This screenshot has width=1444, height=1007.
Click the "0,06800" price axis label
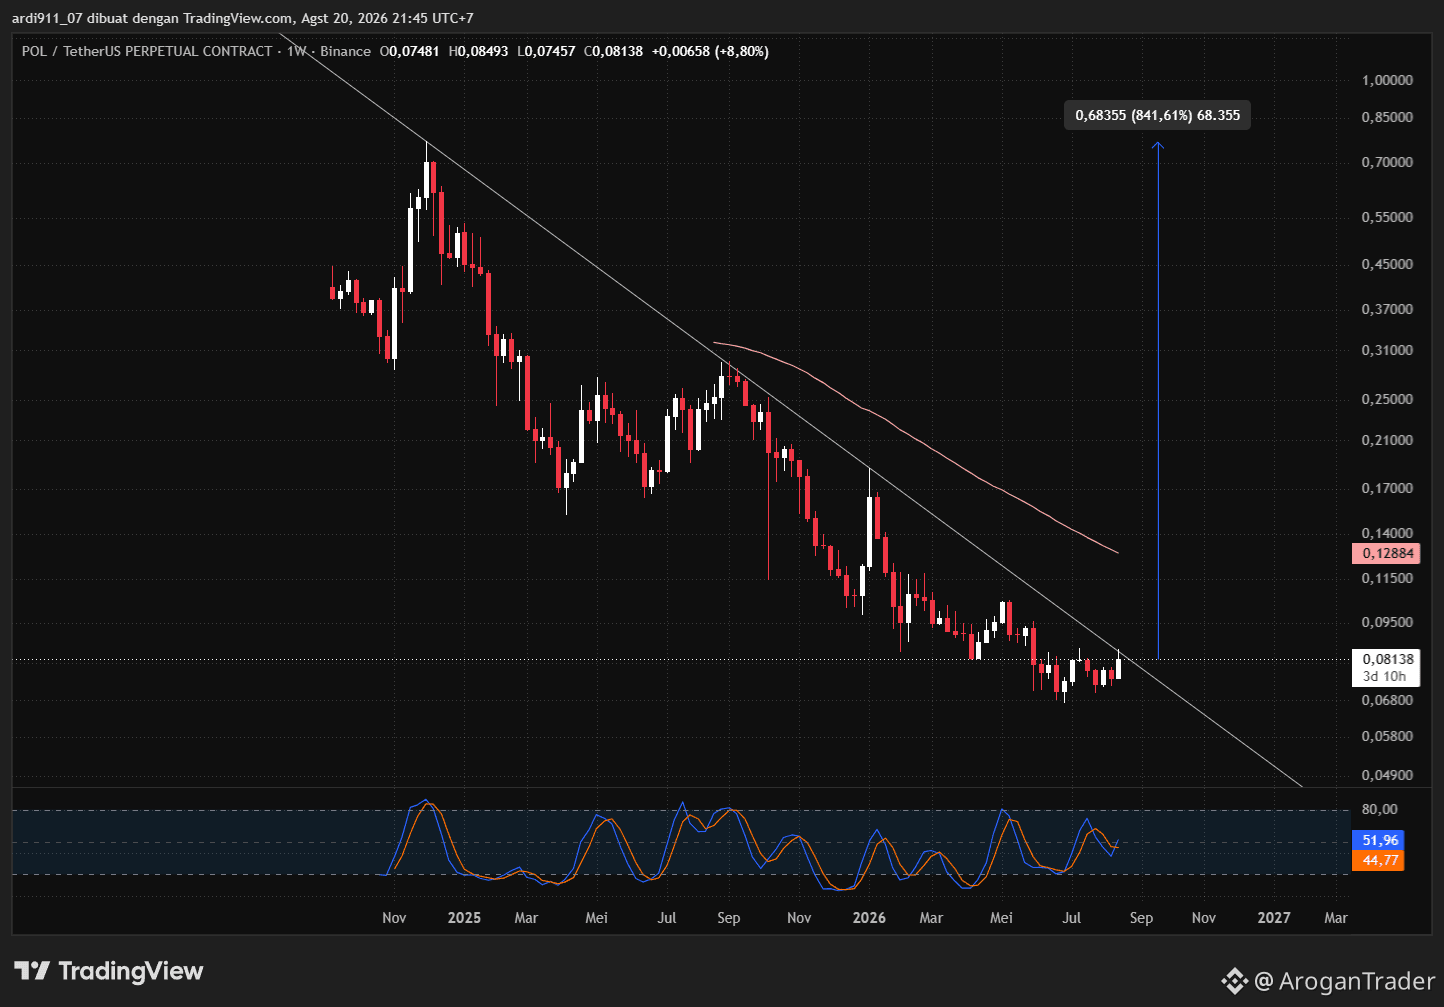(1387, 700)
